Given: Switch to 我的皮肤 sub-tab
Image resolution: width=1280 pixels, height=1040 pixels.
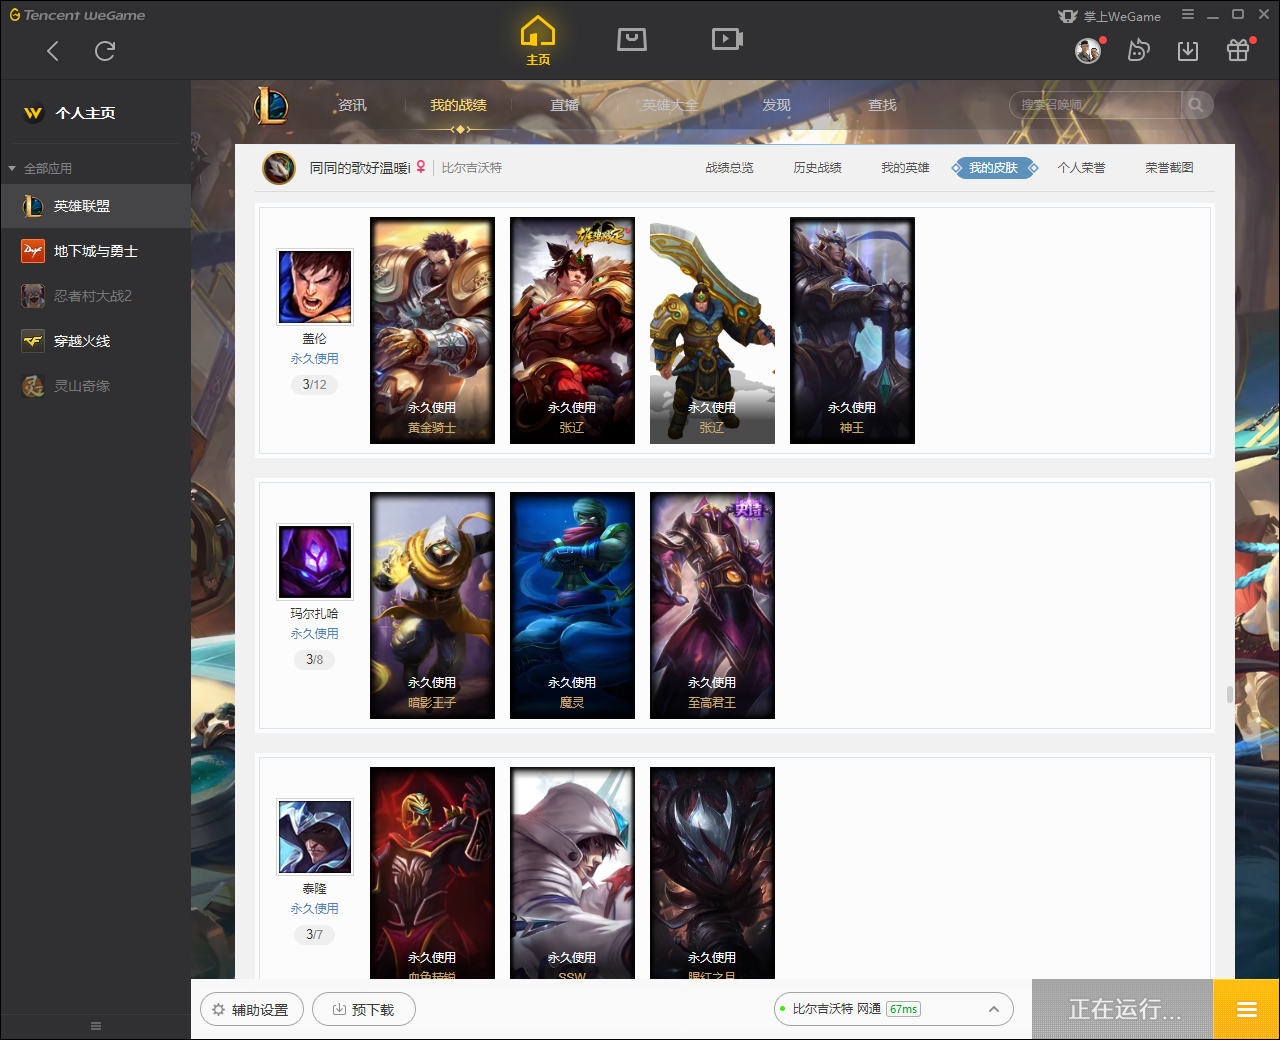Looking at the screenshot, I should tap(994, 168).
